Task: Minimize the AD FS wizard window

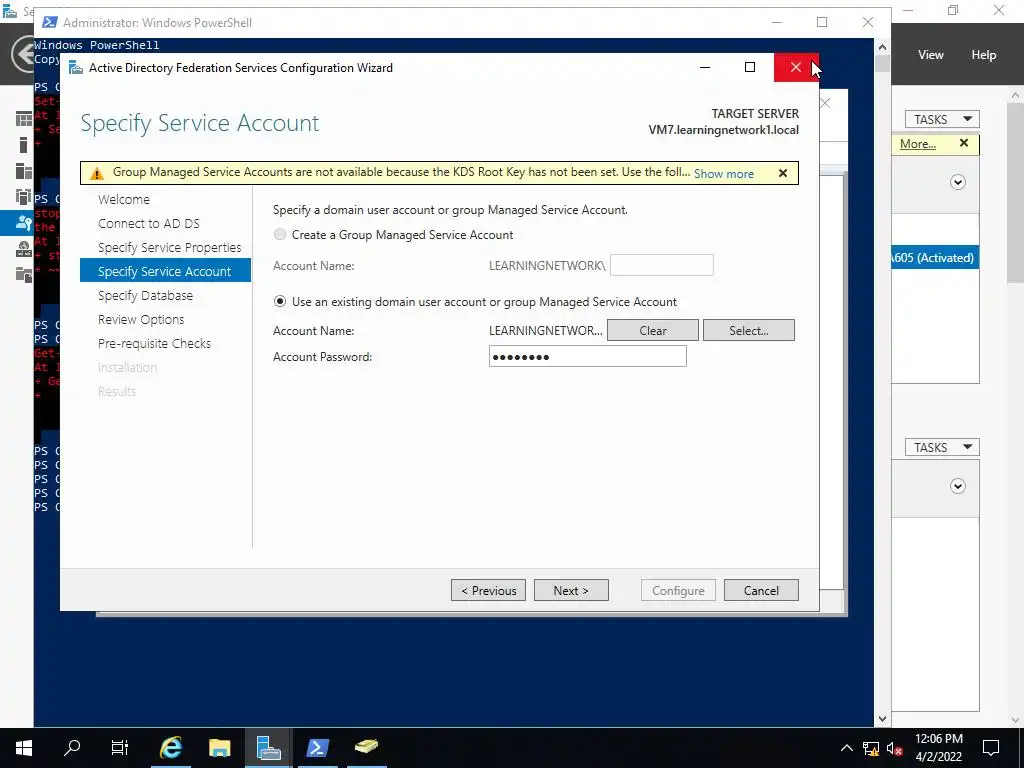Action: click(x=705, y=67)
